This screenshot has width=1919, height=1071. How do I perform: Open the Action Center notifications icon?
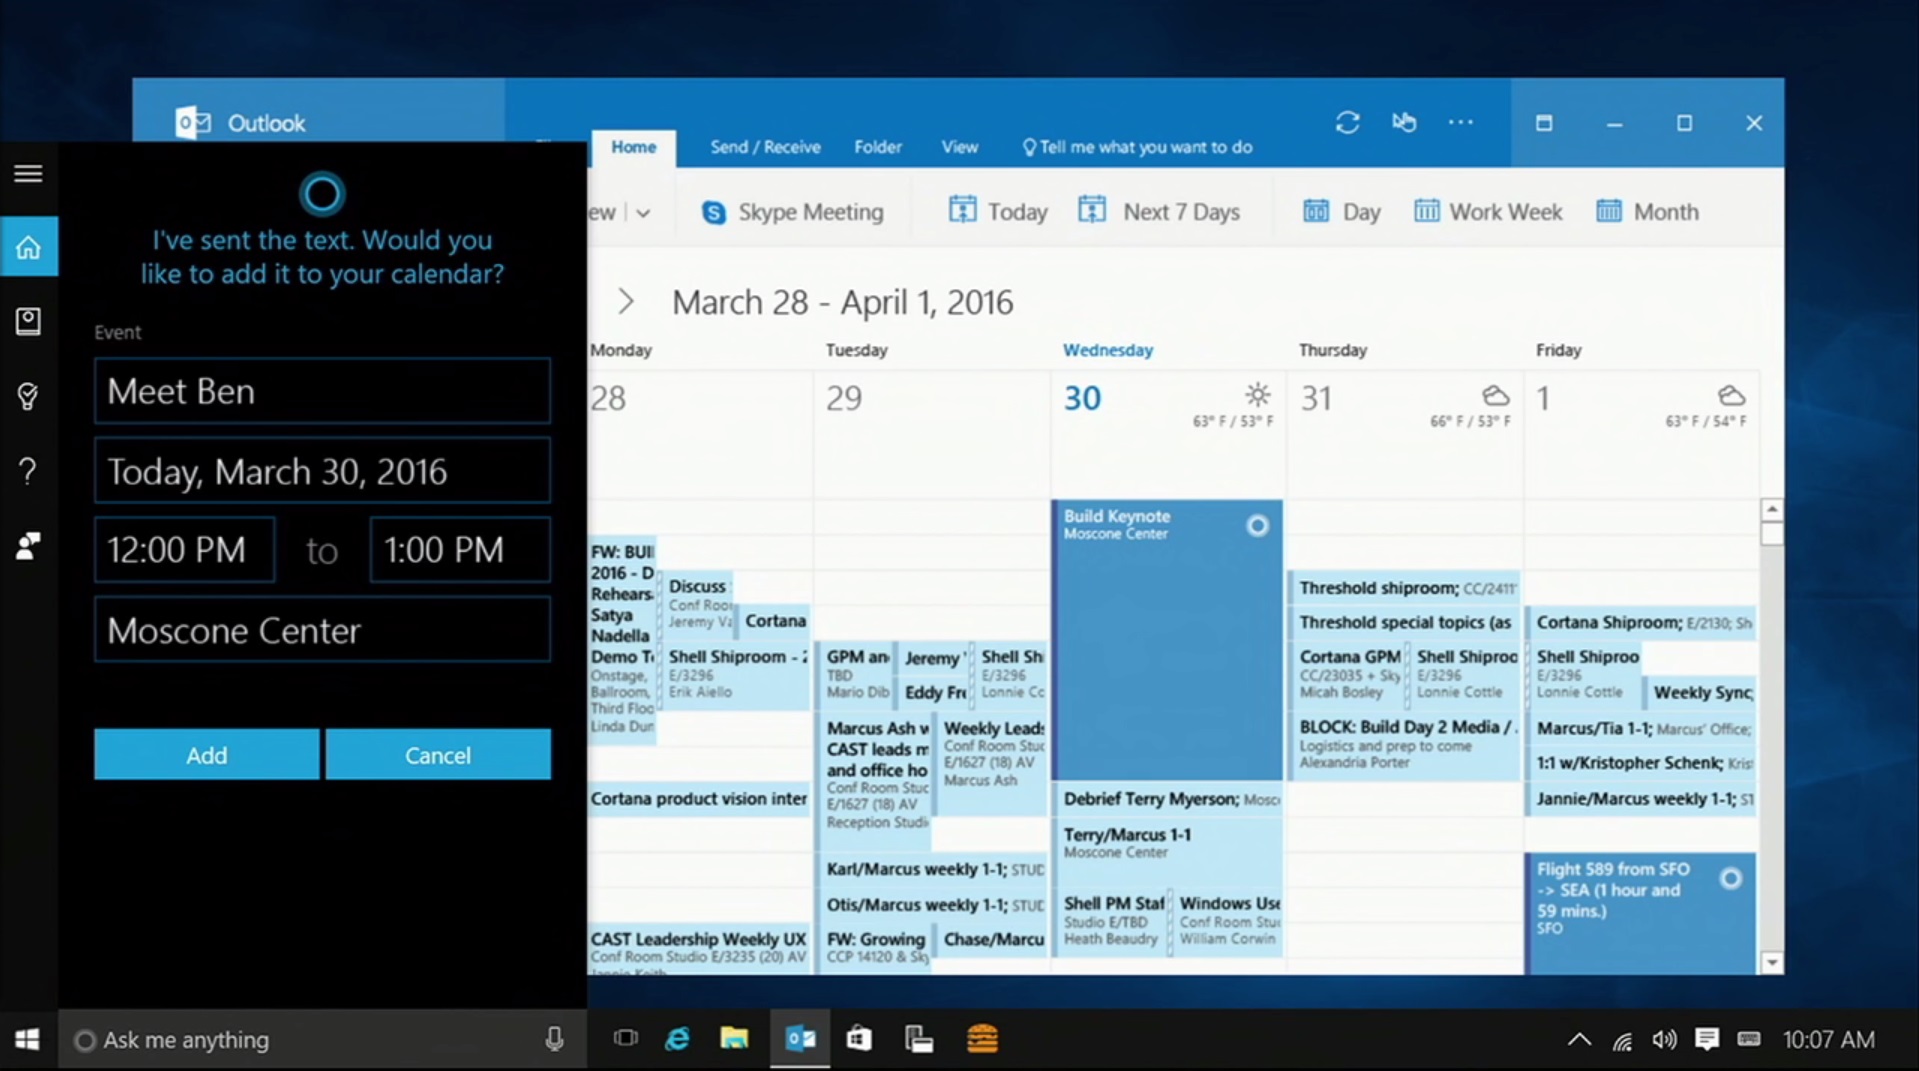pos(1707,1040)
